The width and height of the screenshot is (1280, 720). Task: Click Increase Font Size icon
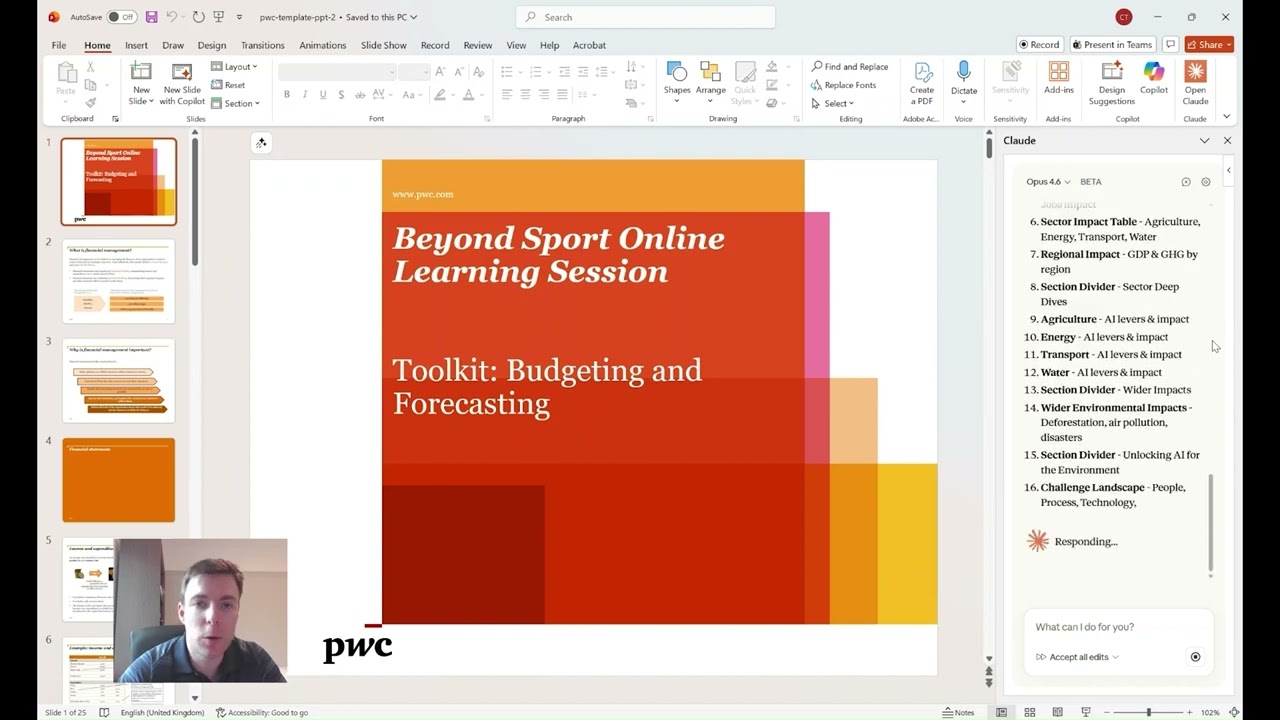(x=440, y=72)
